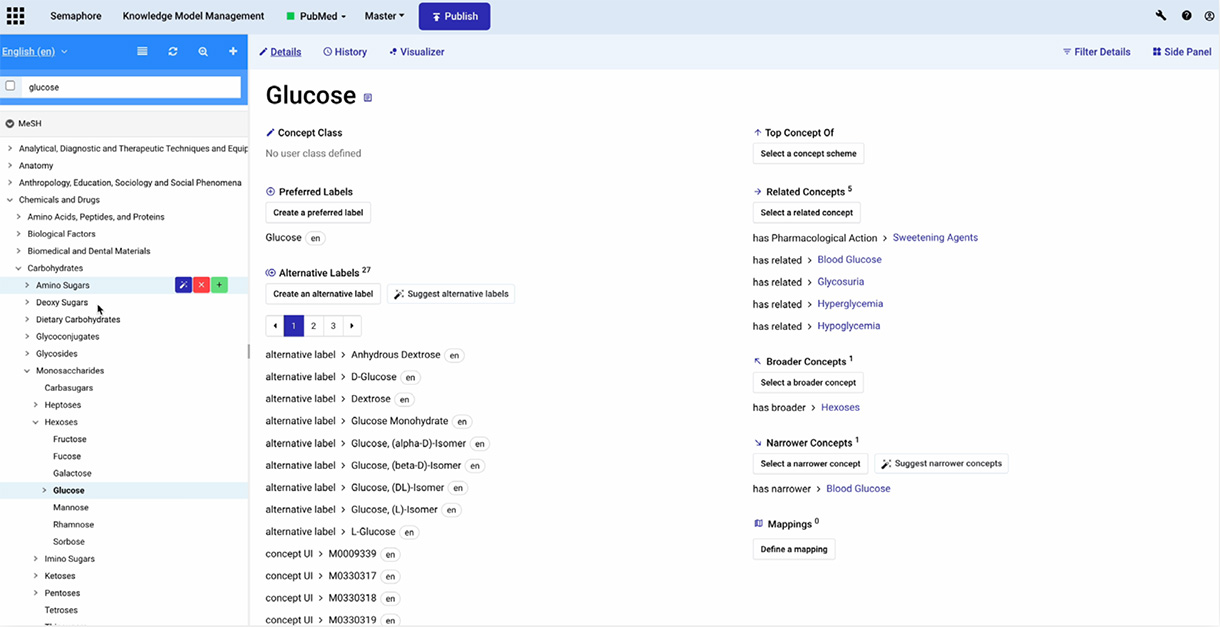Screen dimensions: 1220x627
Task: Click the red X icon next to Amino Sugars
Action: click(201, 285)
